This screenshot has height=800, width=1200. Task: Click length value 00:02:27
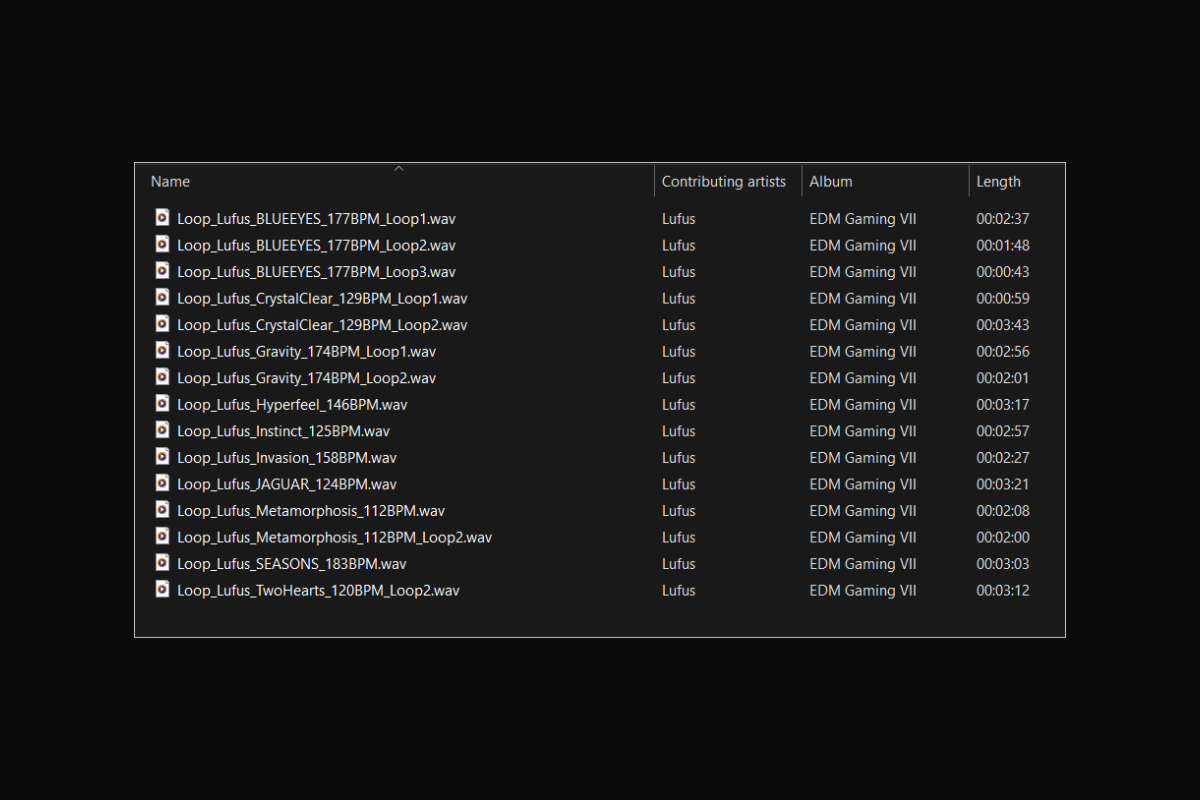pyautogui.click(x=1003, y=458)
